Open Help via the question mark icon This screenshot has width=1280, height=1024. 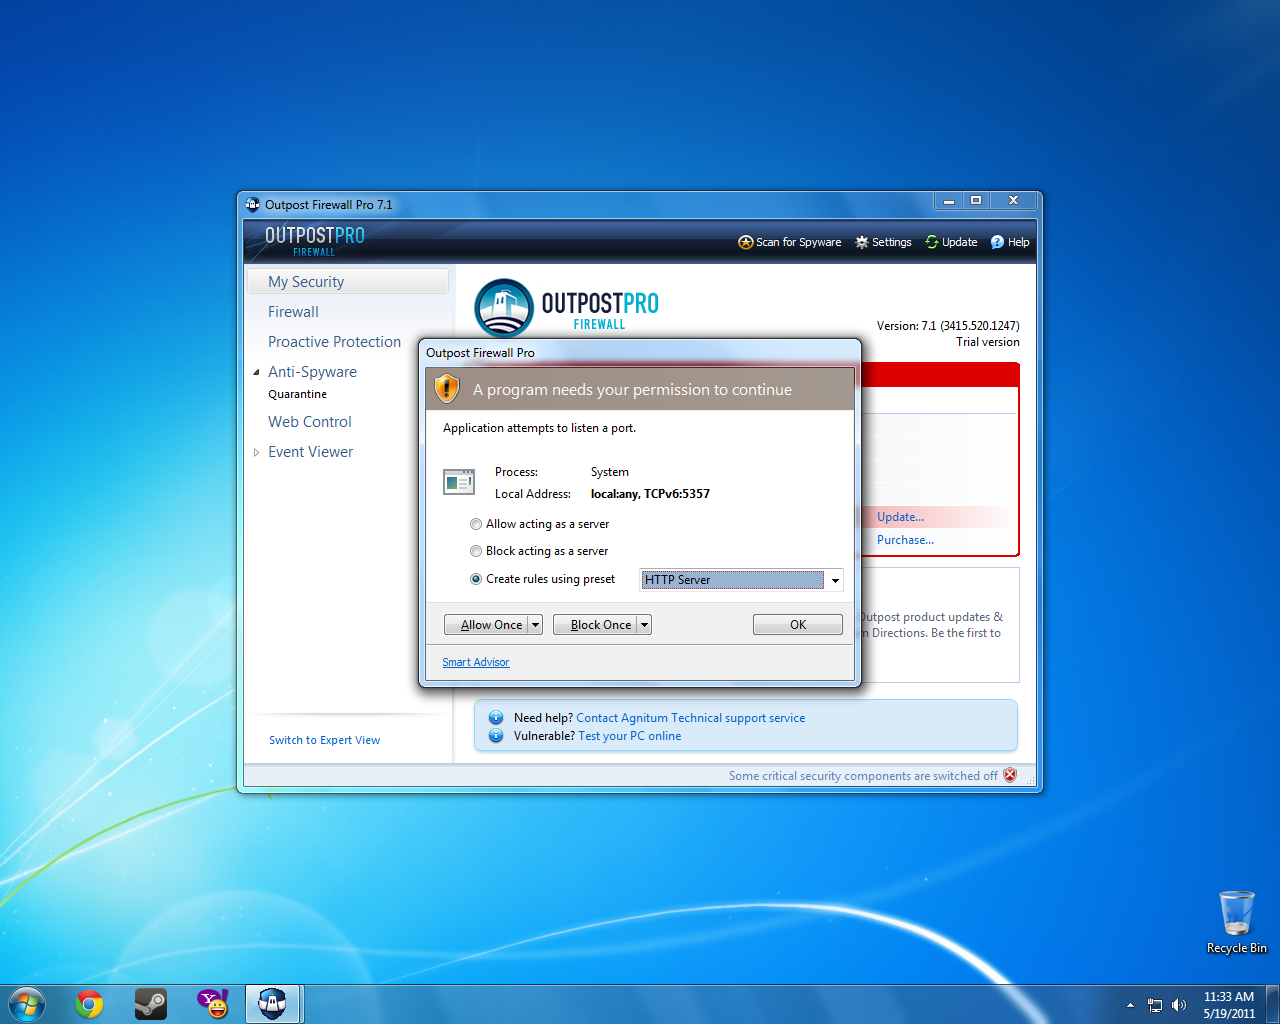tap(997, 242)
